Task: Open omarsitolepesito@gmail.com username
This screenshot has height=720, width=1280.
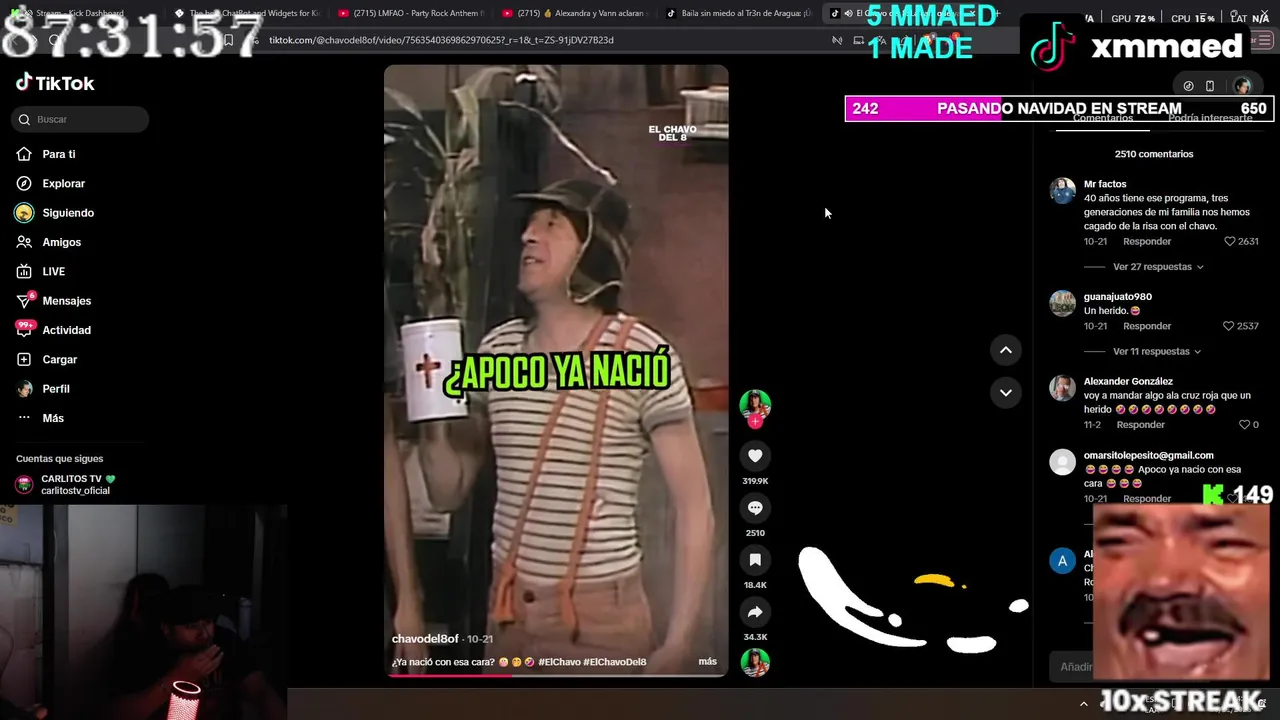Action: click(x=1149, y=455)
